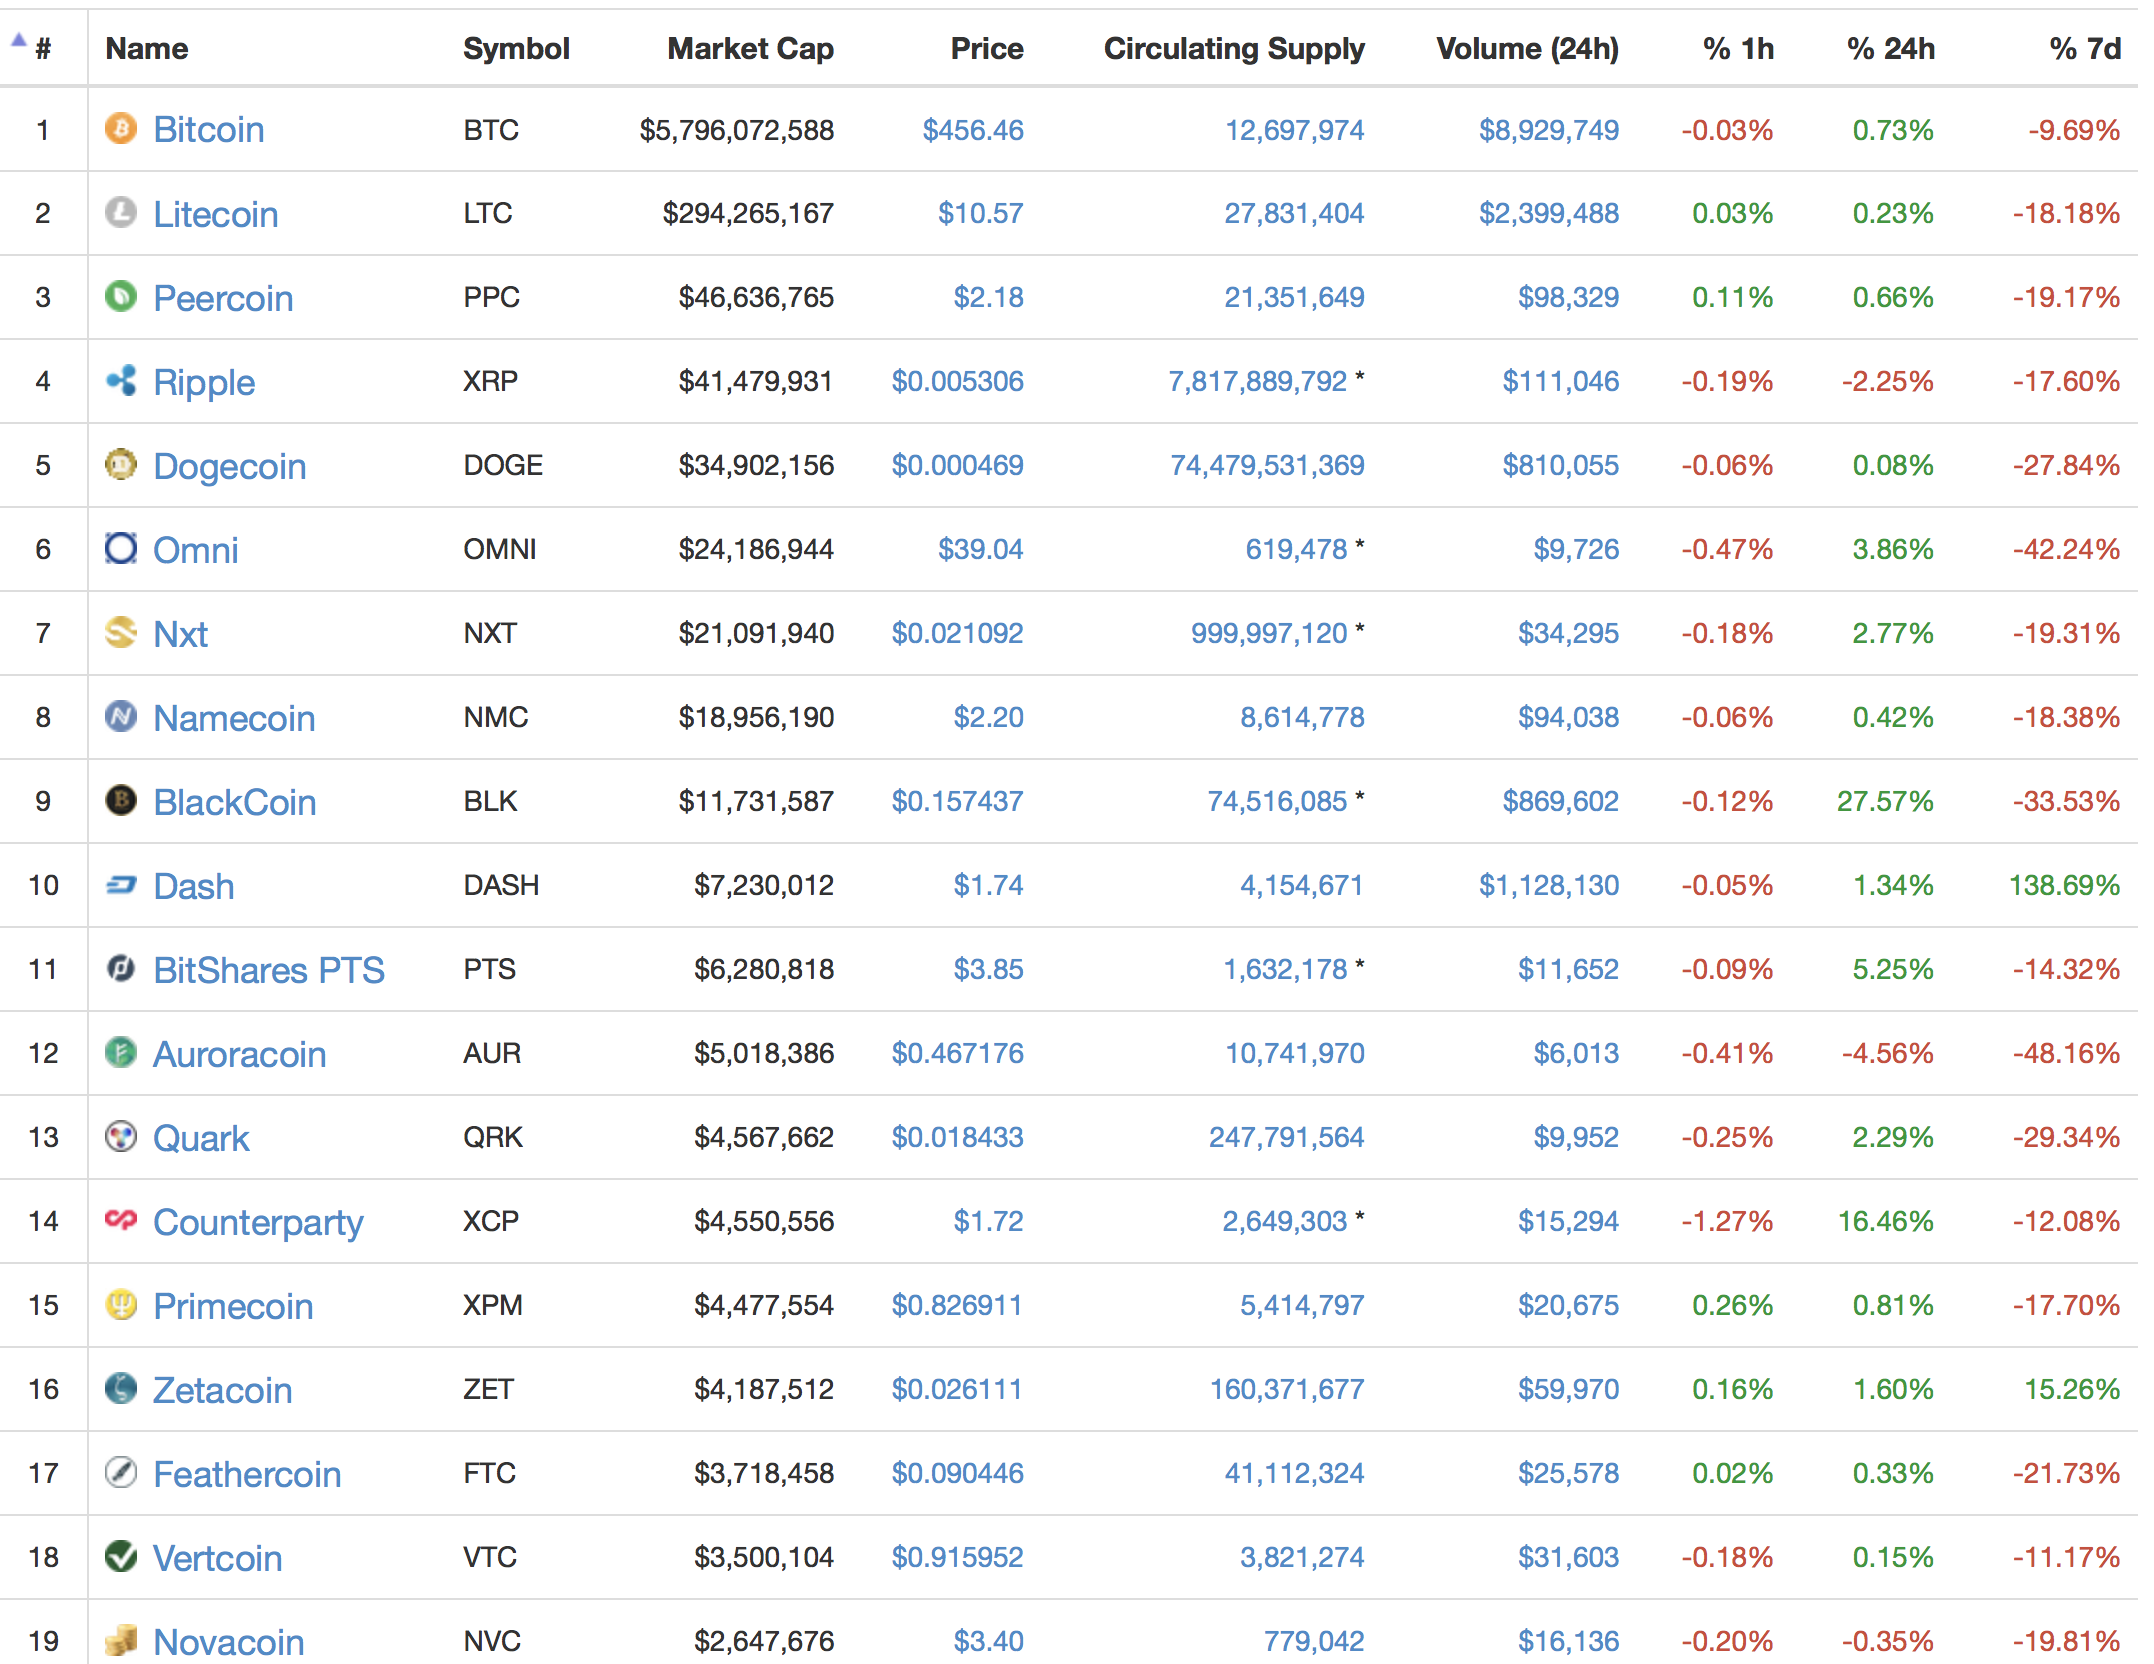
Task: Click the Auroracoin logo icon
Action: coord(121,1053)
